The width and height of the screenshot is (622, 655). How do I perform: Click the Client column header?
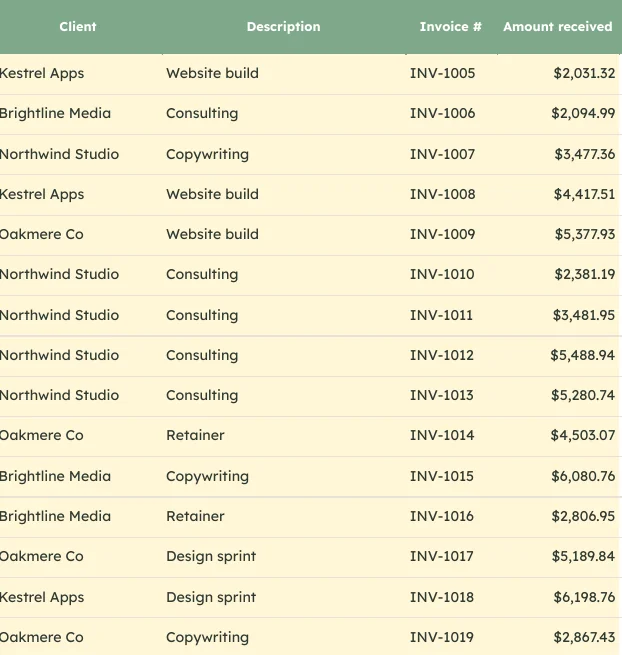pos(78,27)
